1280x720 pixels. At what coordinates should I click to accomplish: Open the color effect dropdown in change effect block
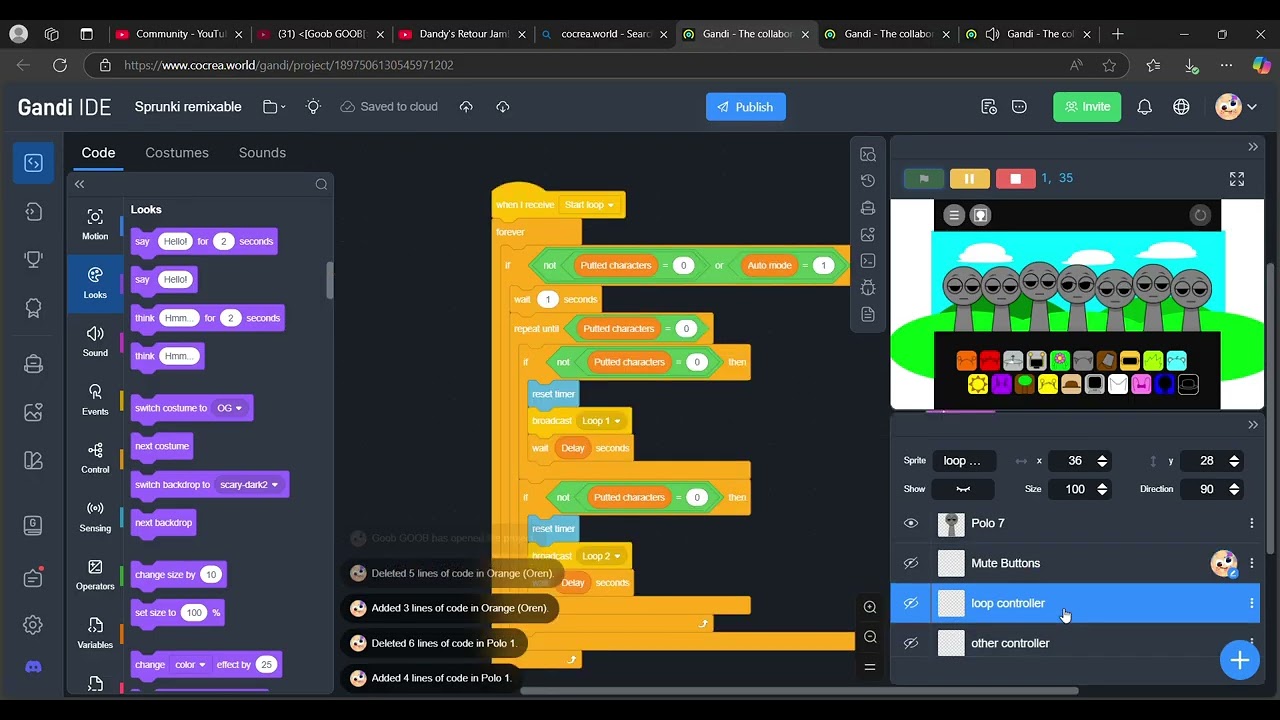tap(190, 665)
